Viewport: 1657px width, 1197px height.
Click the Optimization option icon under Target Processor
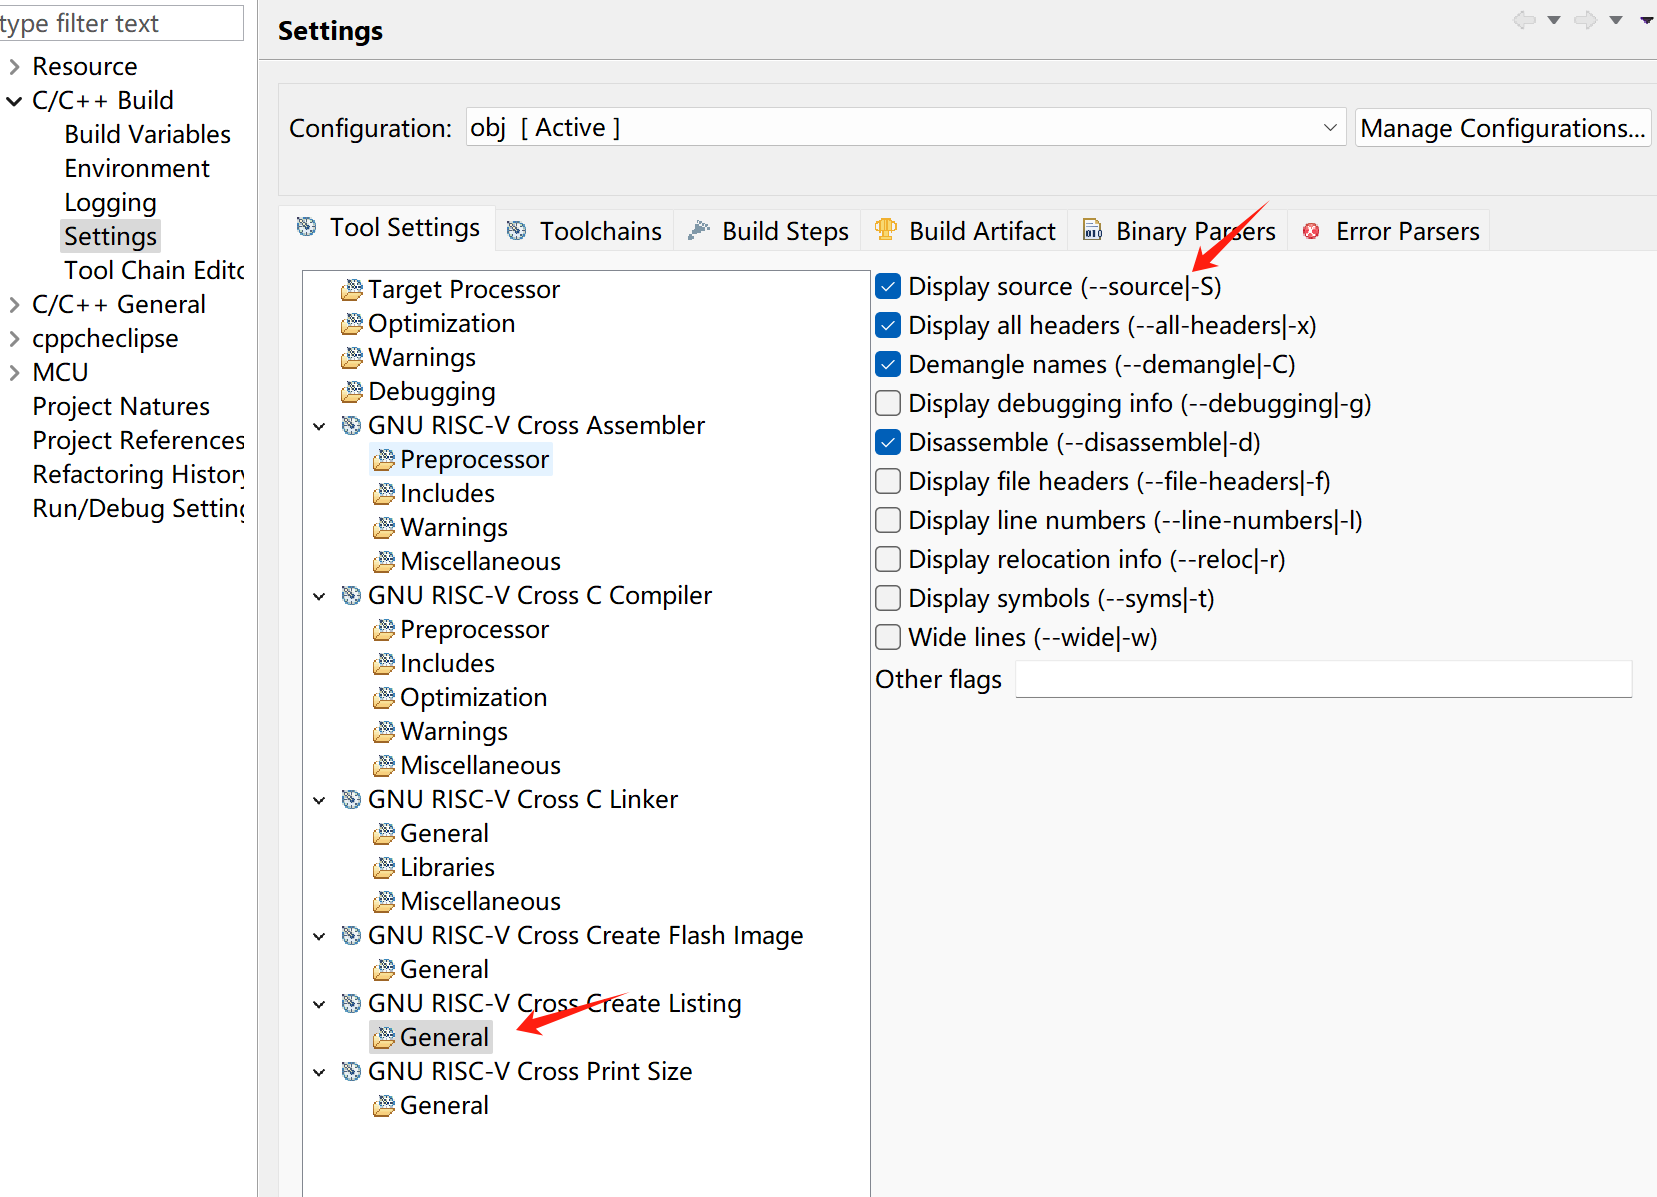(352, 324)
